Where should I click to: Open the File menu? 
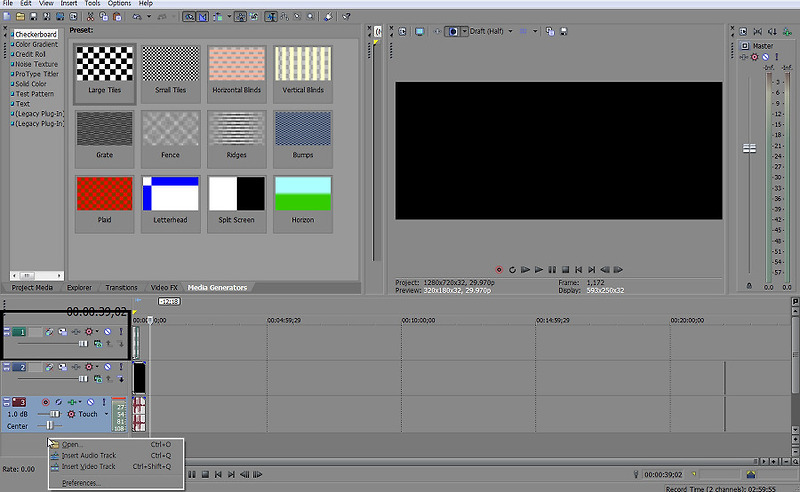[x=8, y=3]
